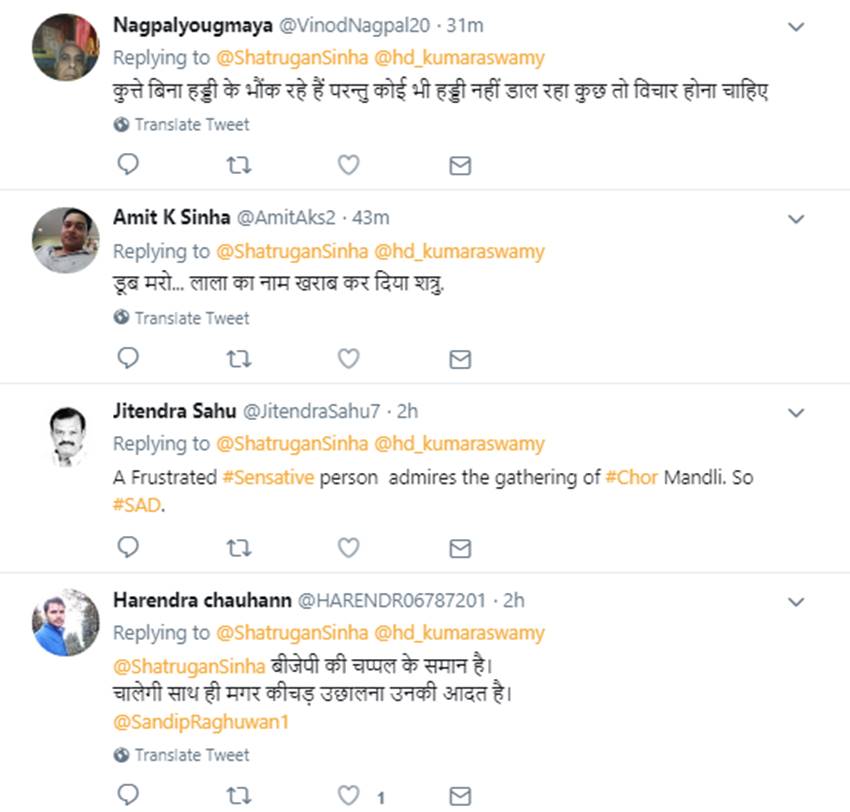Send Harendra chauhann's tweet via direct message
Image resolution: width=850 pixels, height=812 pixels.
(x=460, y=796)
